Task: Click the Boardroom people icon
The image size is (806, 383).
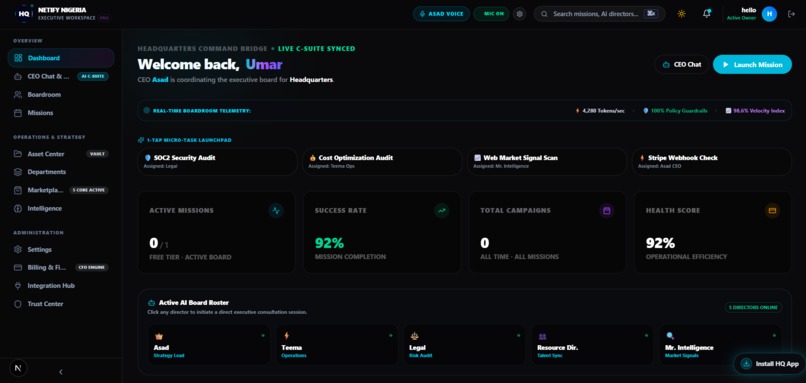Action: tap(19, 95)
